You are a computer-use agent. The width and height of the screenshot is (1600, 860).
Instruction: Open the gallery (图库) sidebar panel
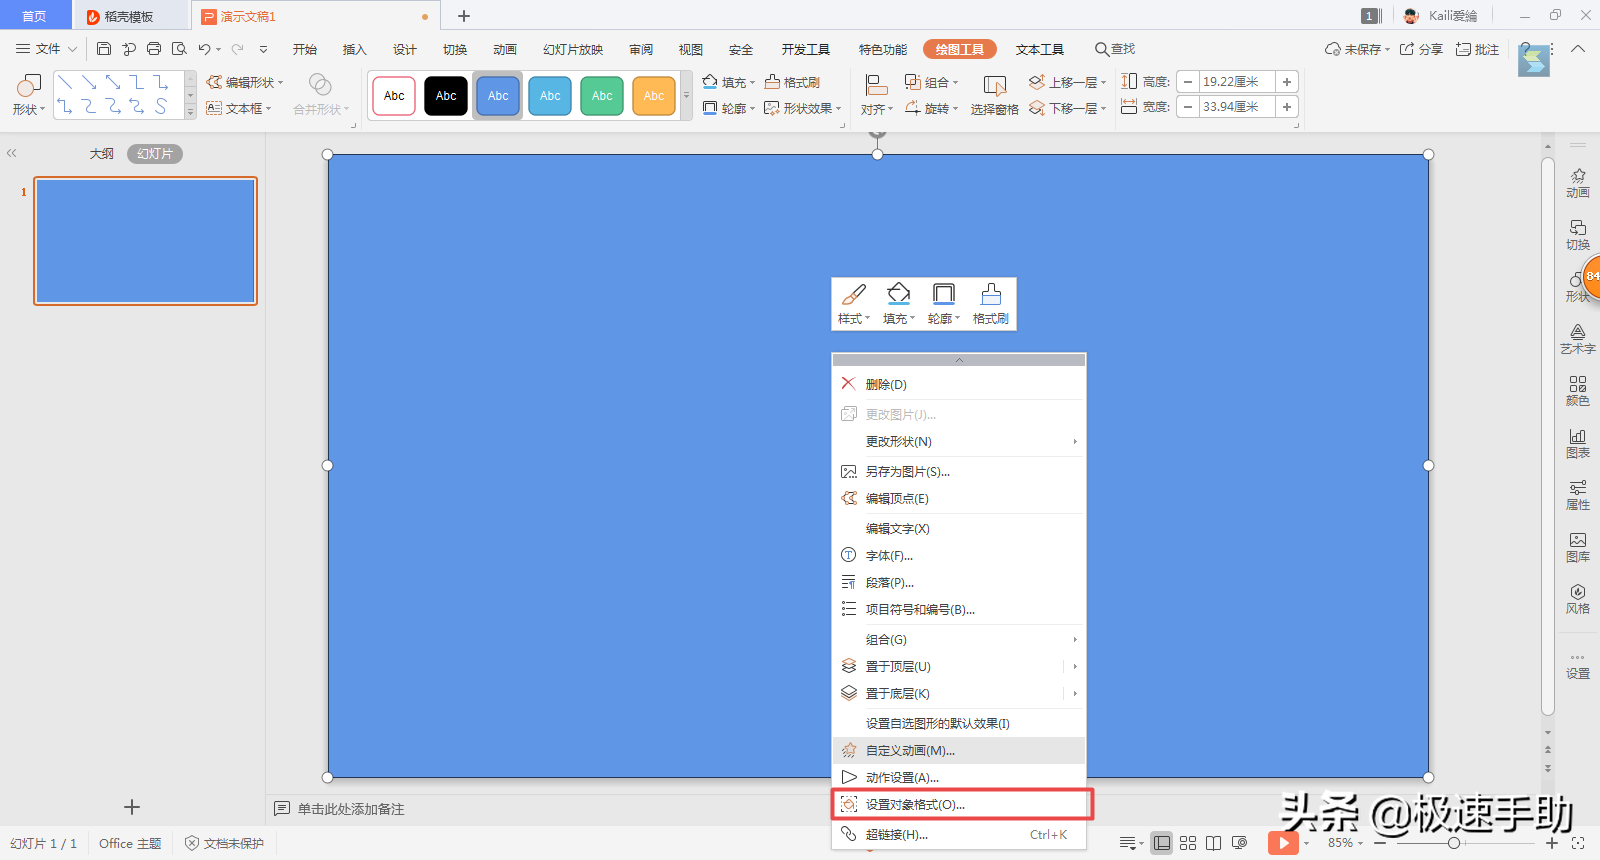tap(1577, 547)
